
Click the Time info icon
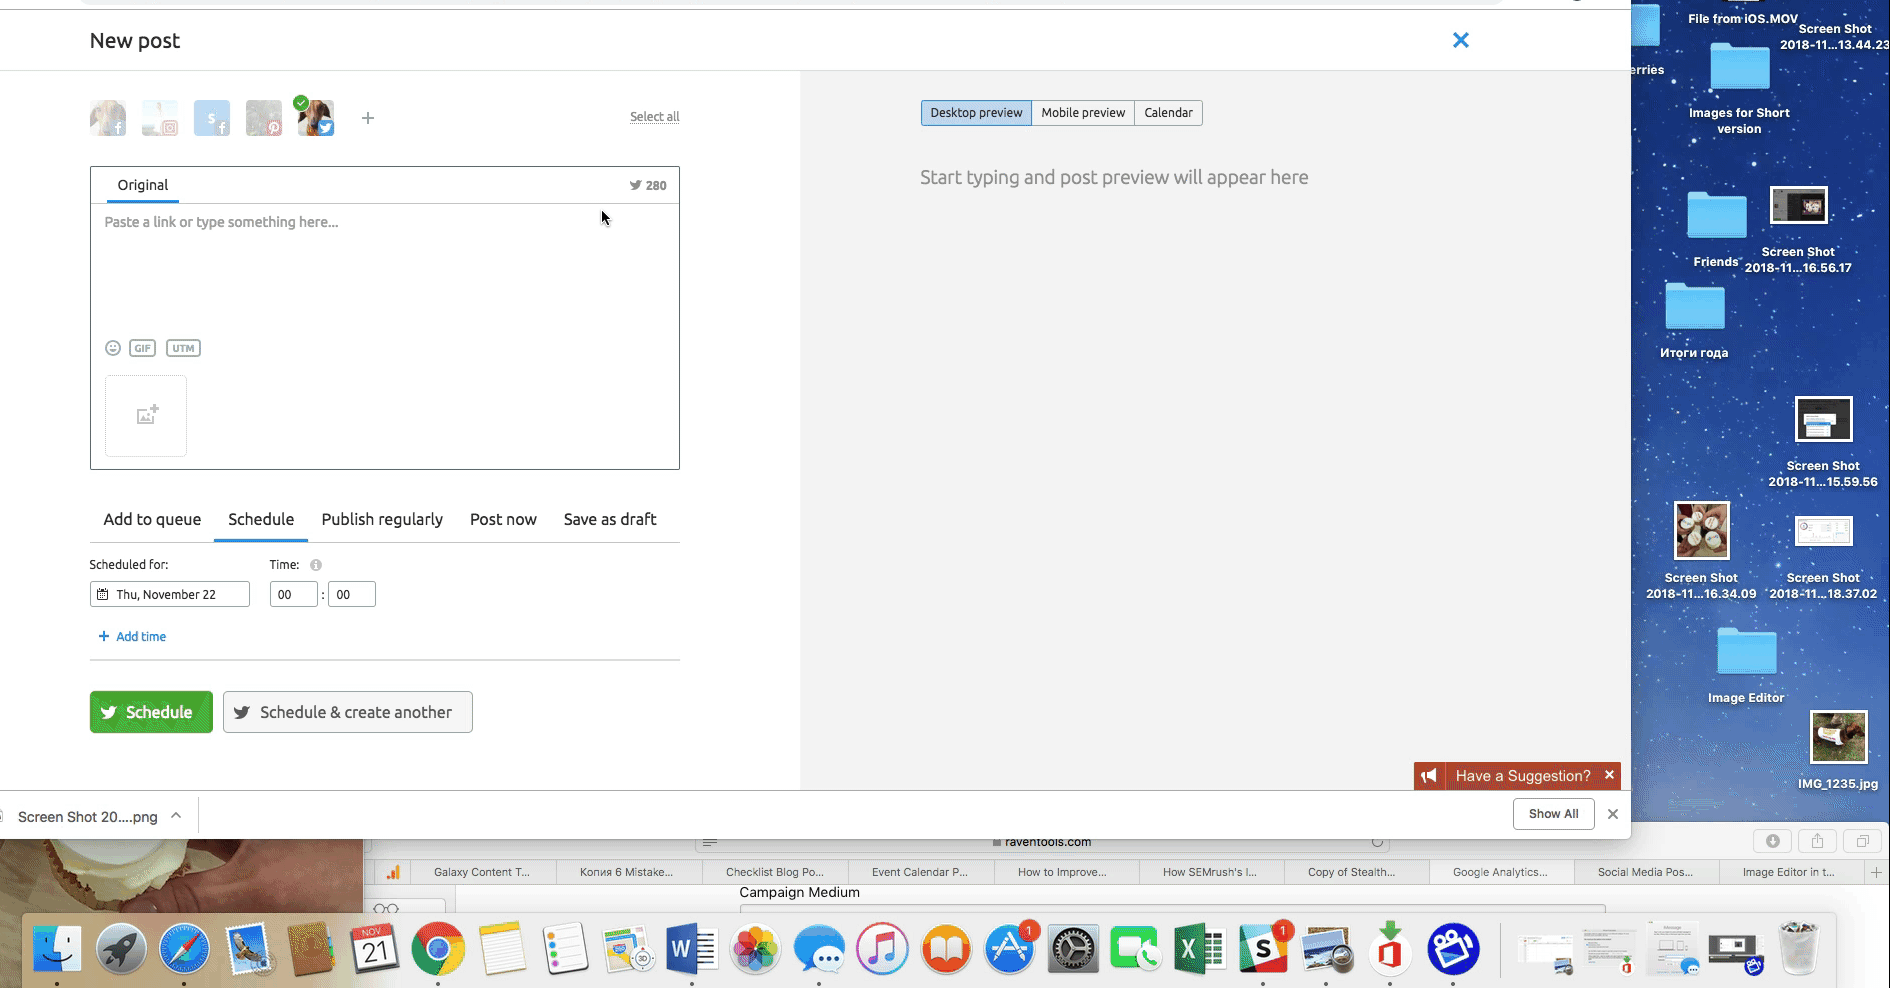tap(316, 565)
